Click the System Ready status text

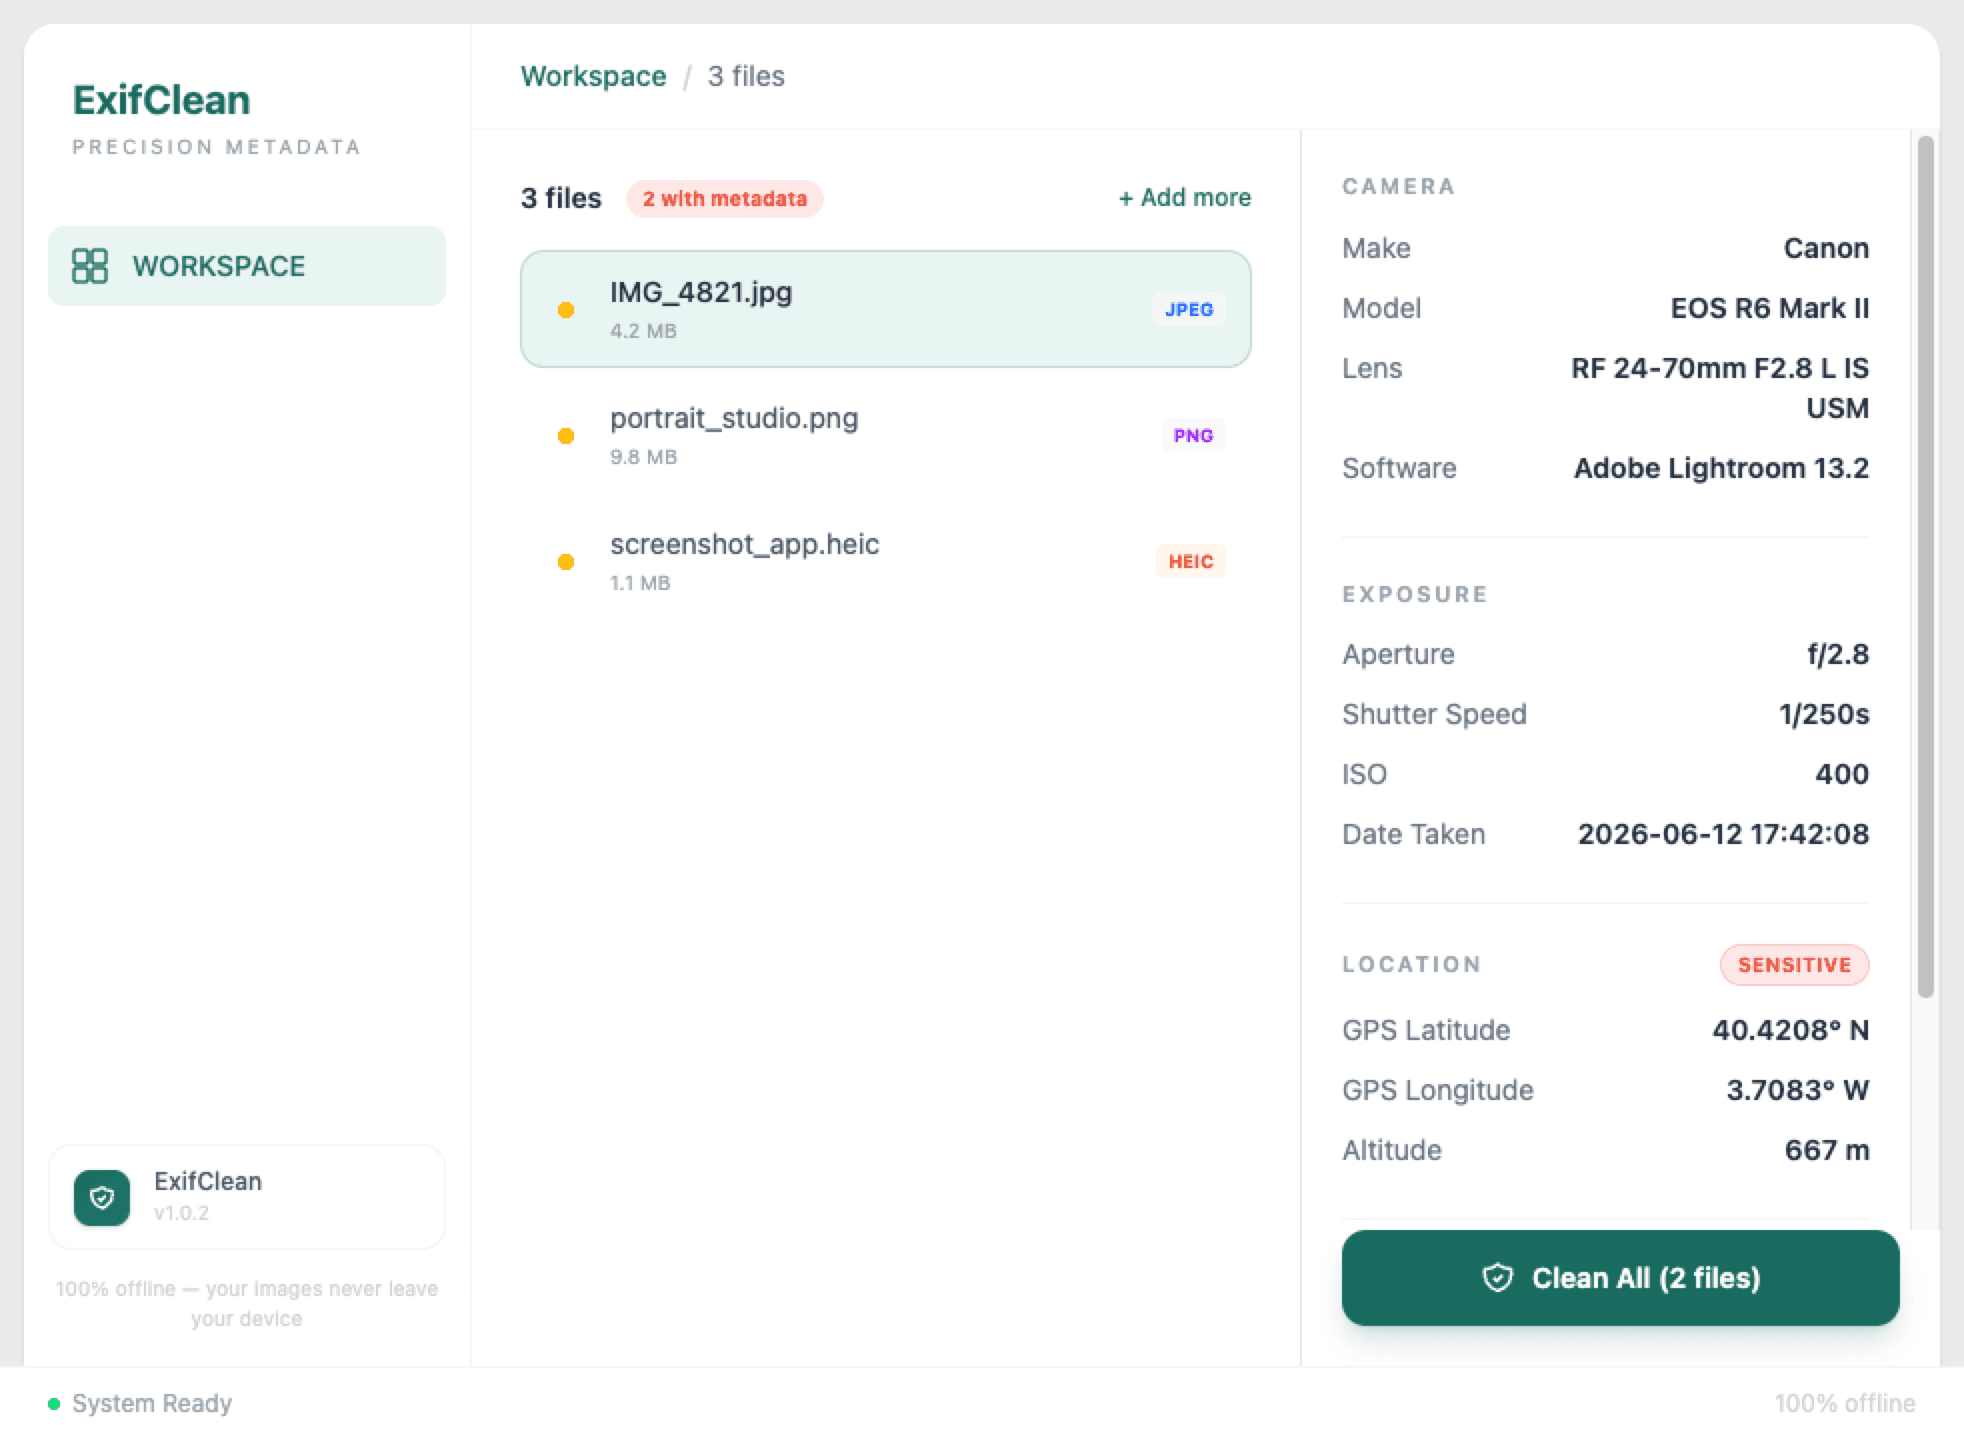coord(152,1404)
